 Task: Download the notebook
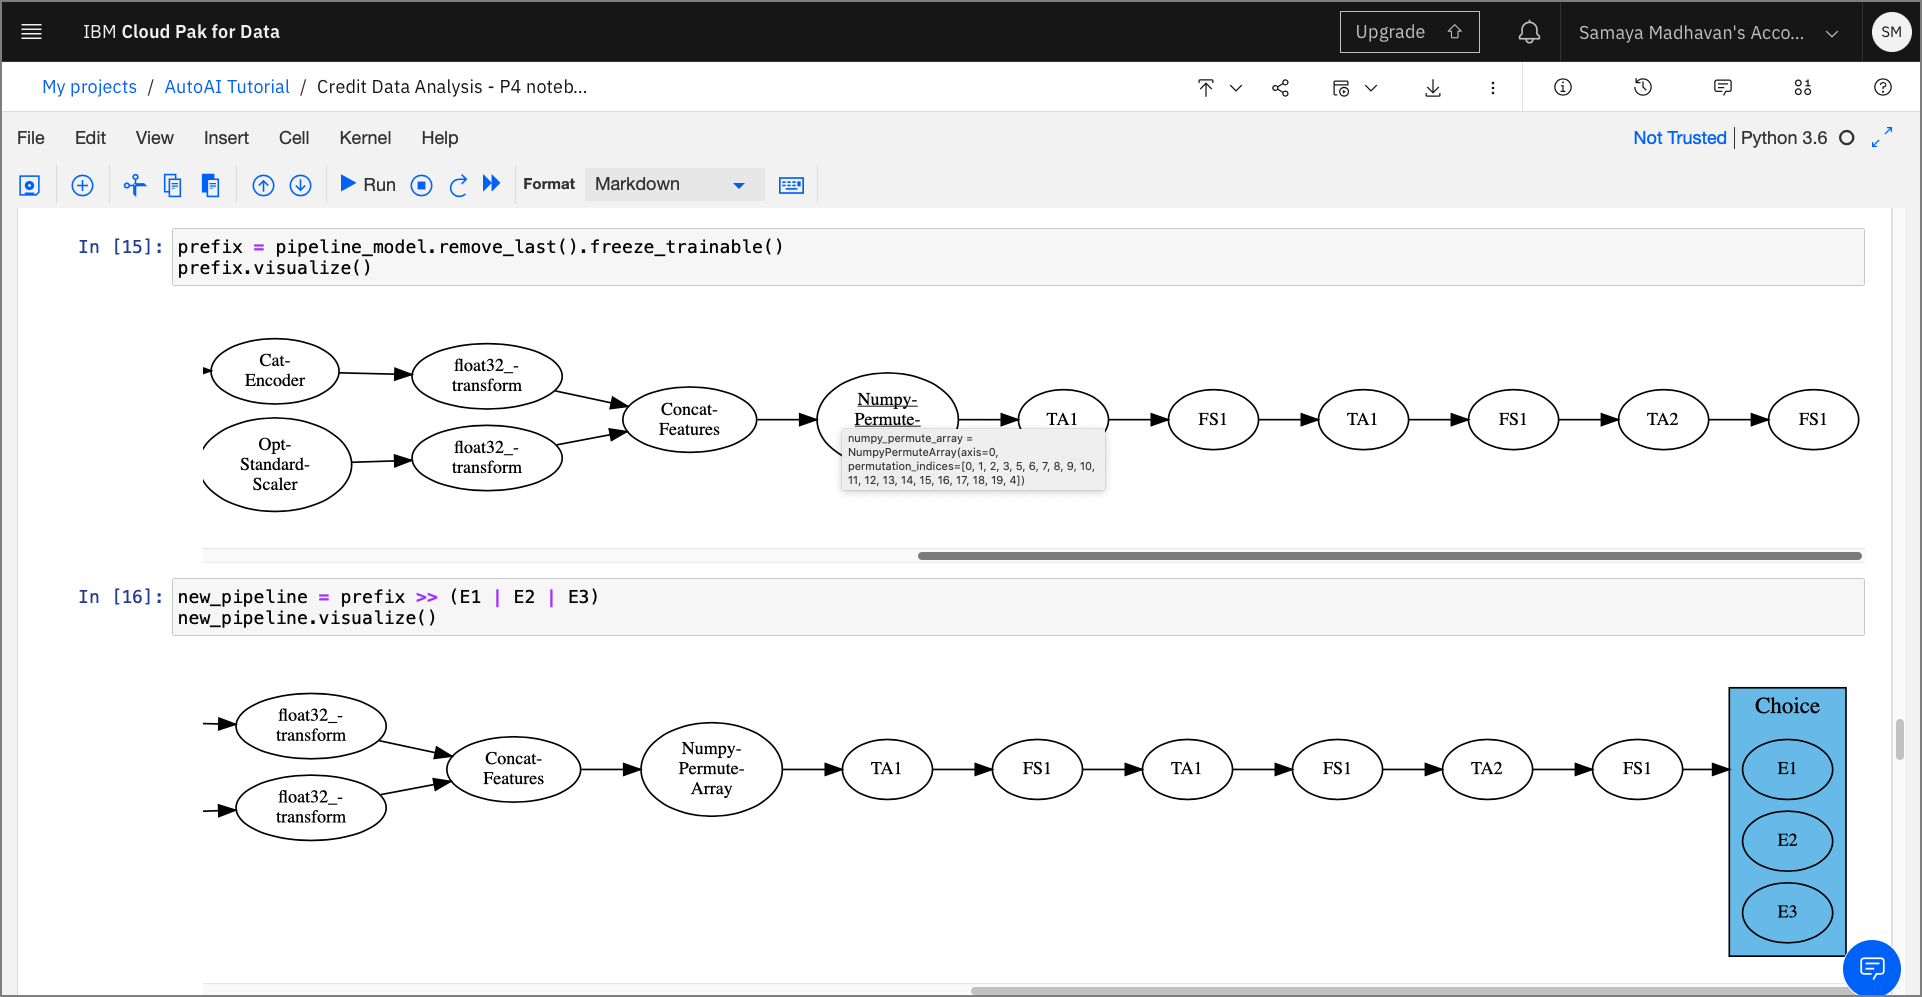(1432, 88)
